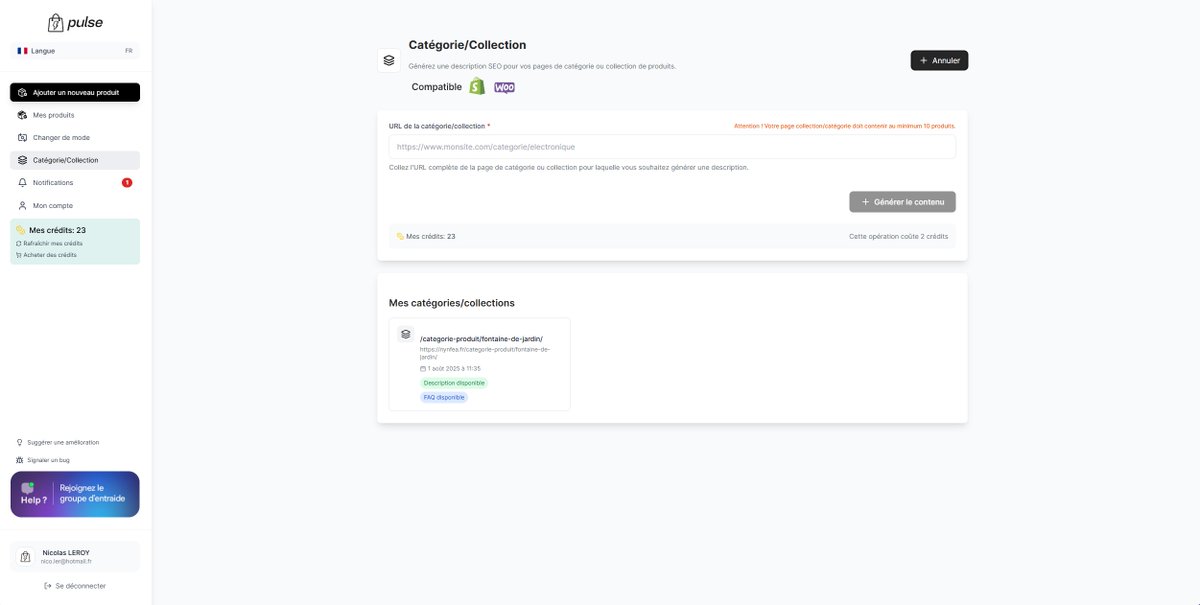This screenshot has height=605, width=1200.
Task: Click the URL de la catégorie/collection input field
Action: [671, 146]
